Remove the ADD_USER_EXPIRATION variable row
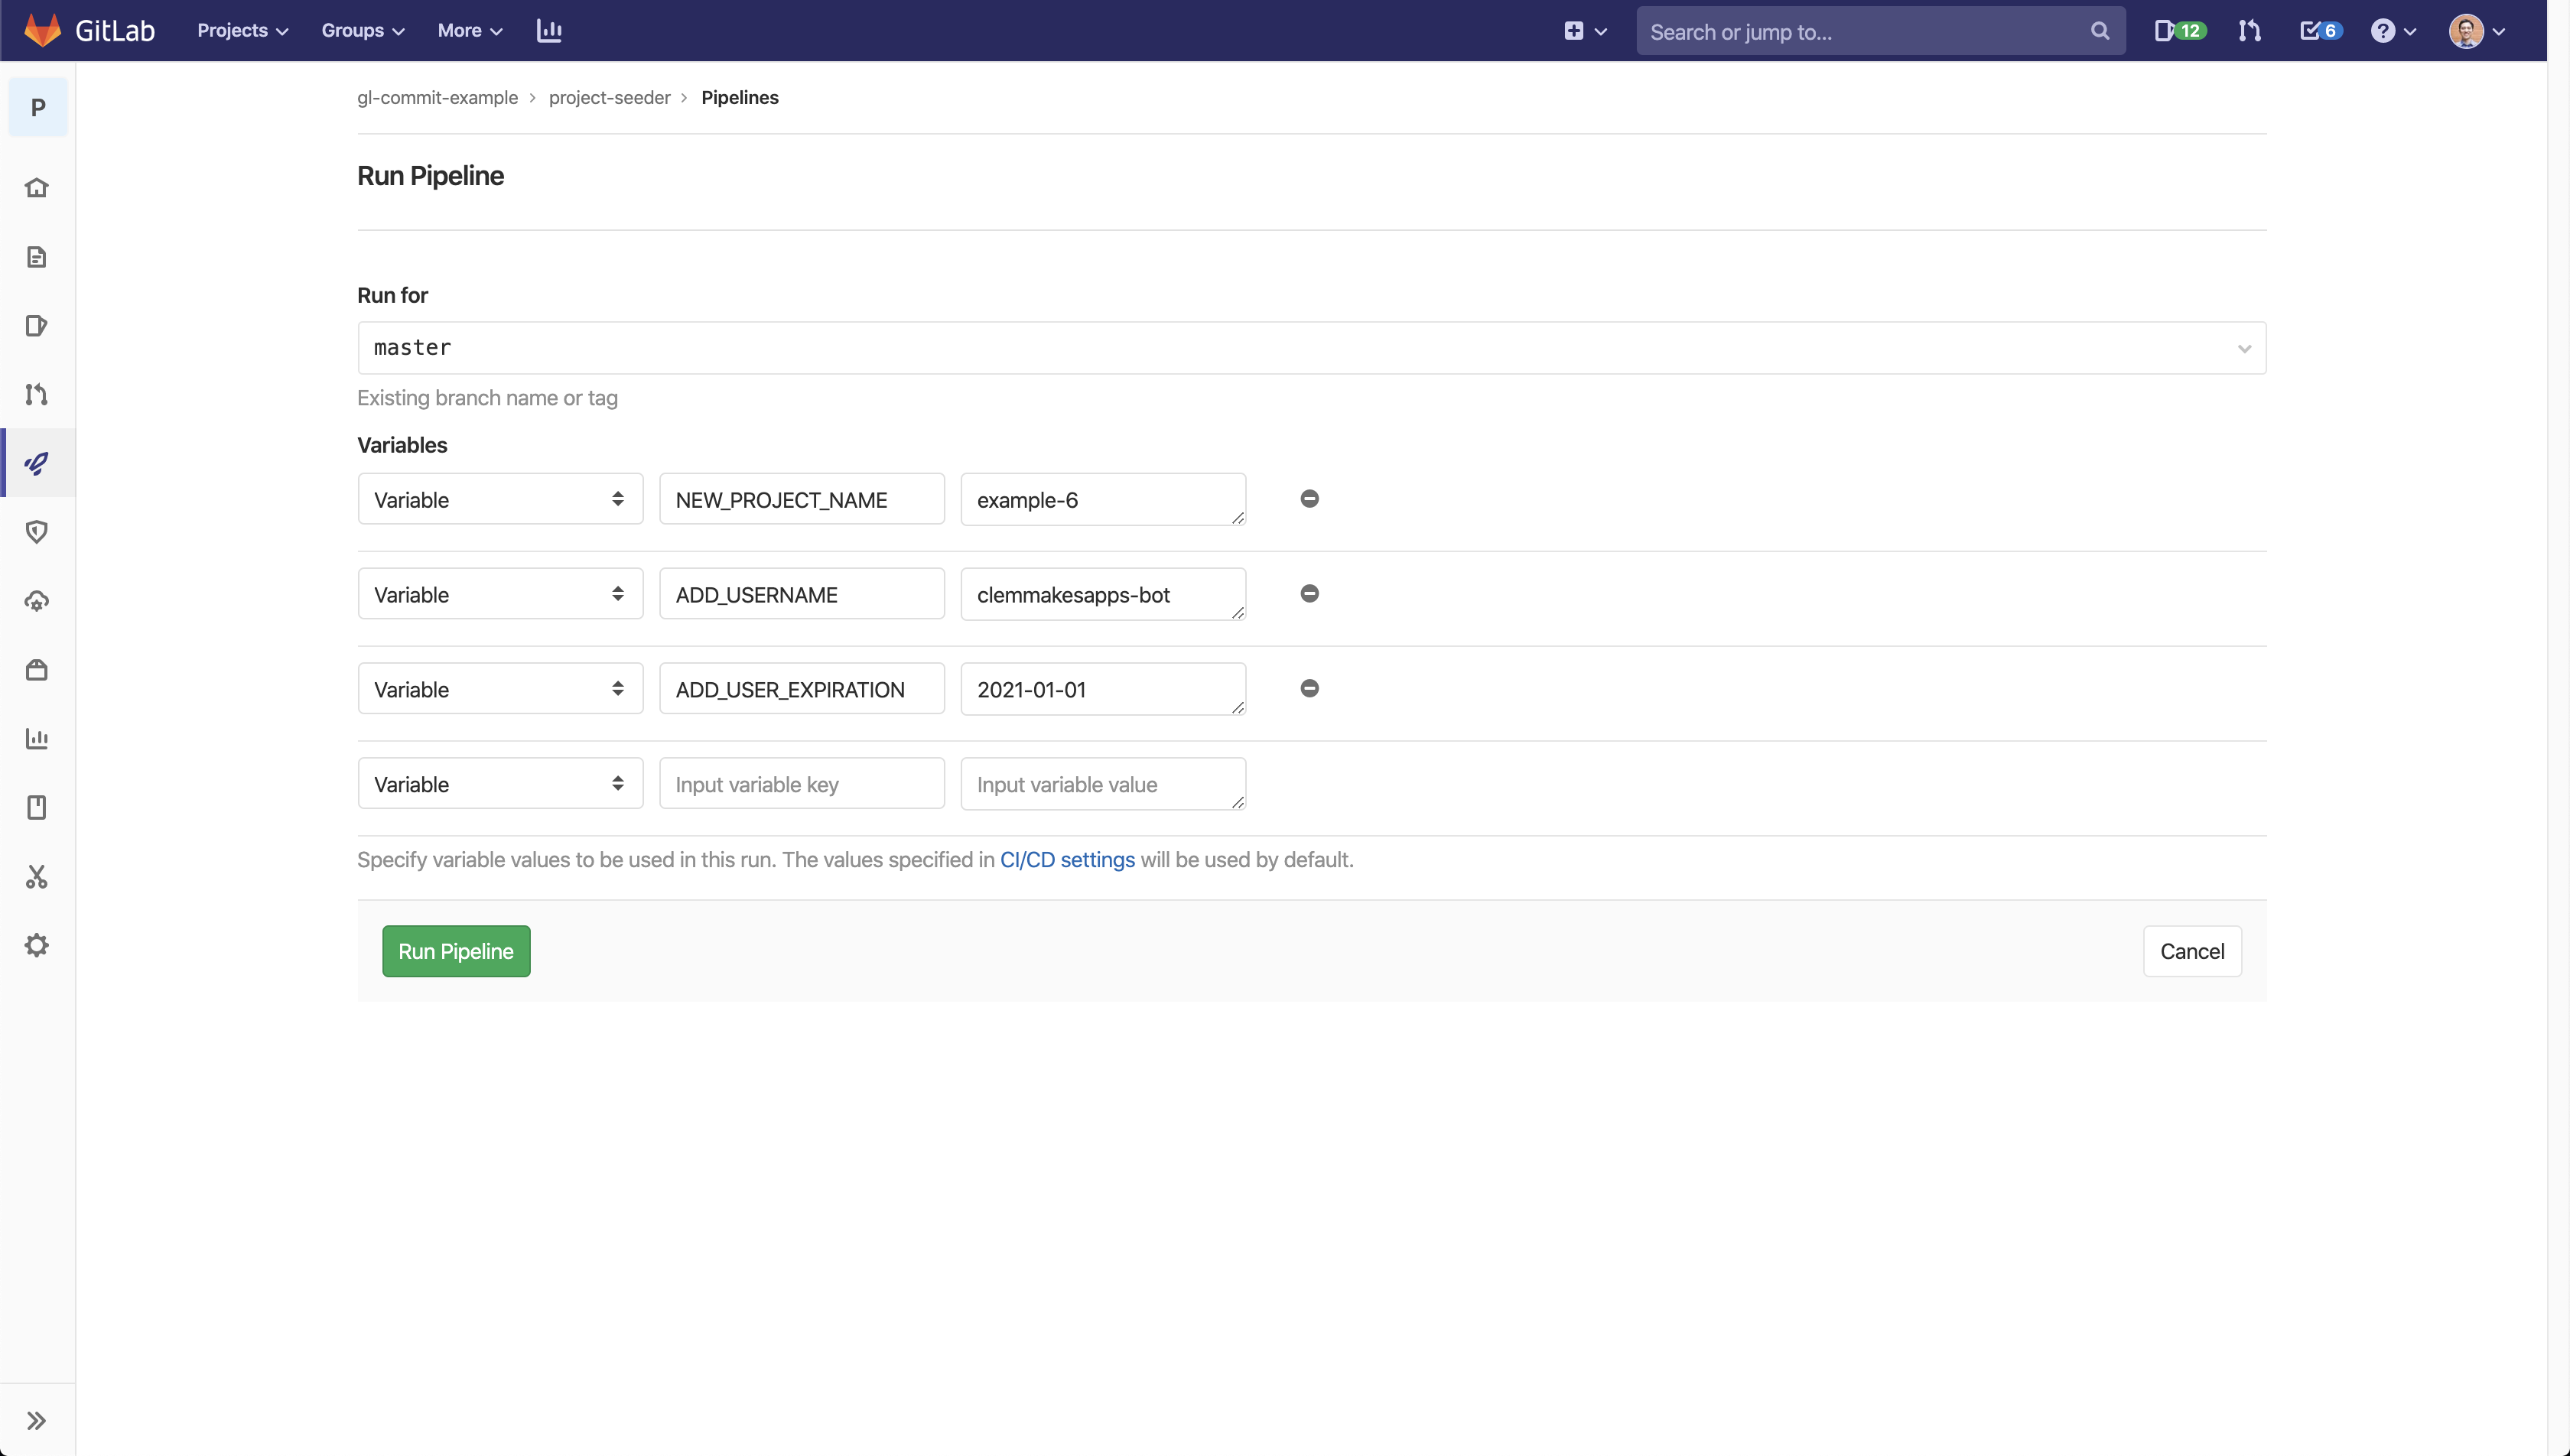Screen dimensions: 2570x1456 tap(1309, 688)
